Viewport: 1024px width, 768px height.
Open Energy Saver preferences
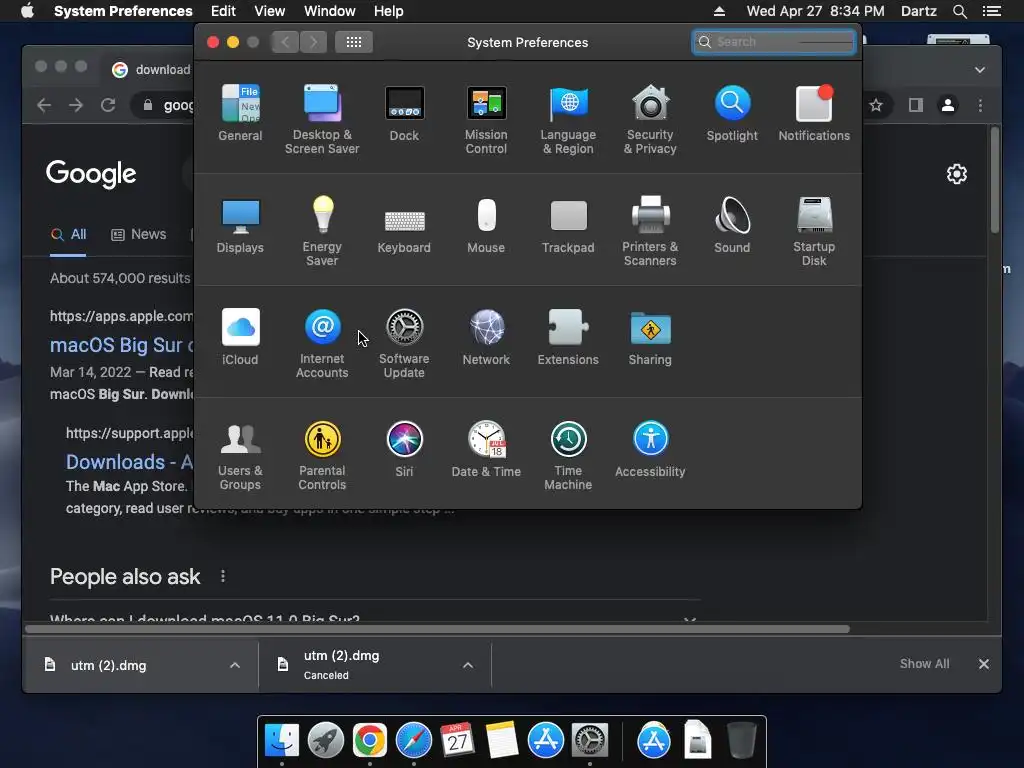click(x=322, y=231)
